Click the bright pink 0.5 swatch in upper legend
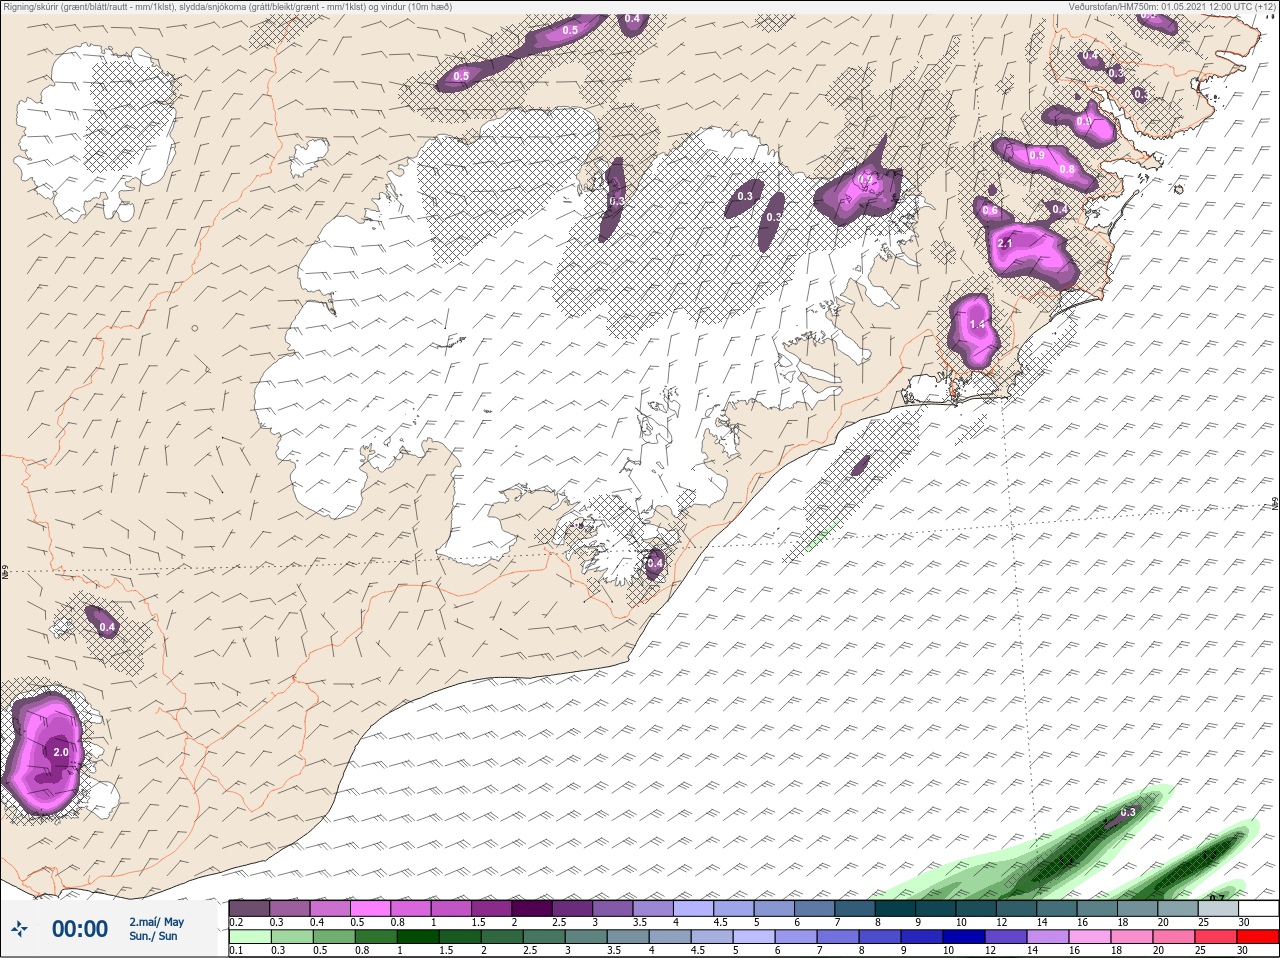Screen dimensions: 1280x958 click(369, 908)
